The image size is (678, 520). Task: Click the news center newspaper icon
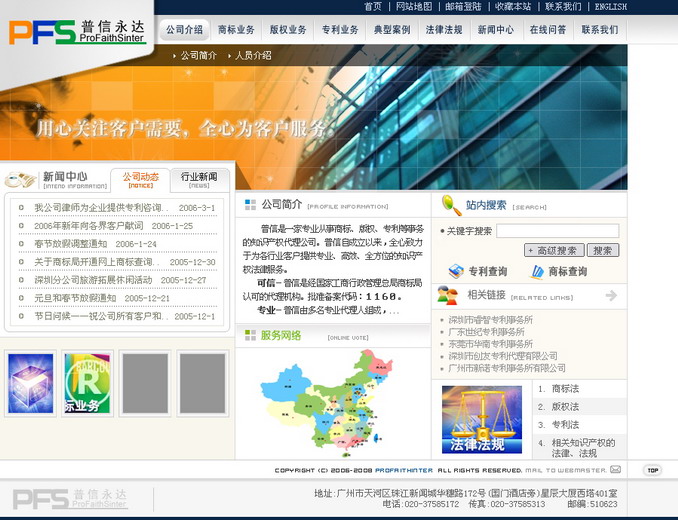pyautogui.click(x=20, y=180)
